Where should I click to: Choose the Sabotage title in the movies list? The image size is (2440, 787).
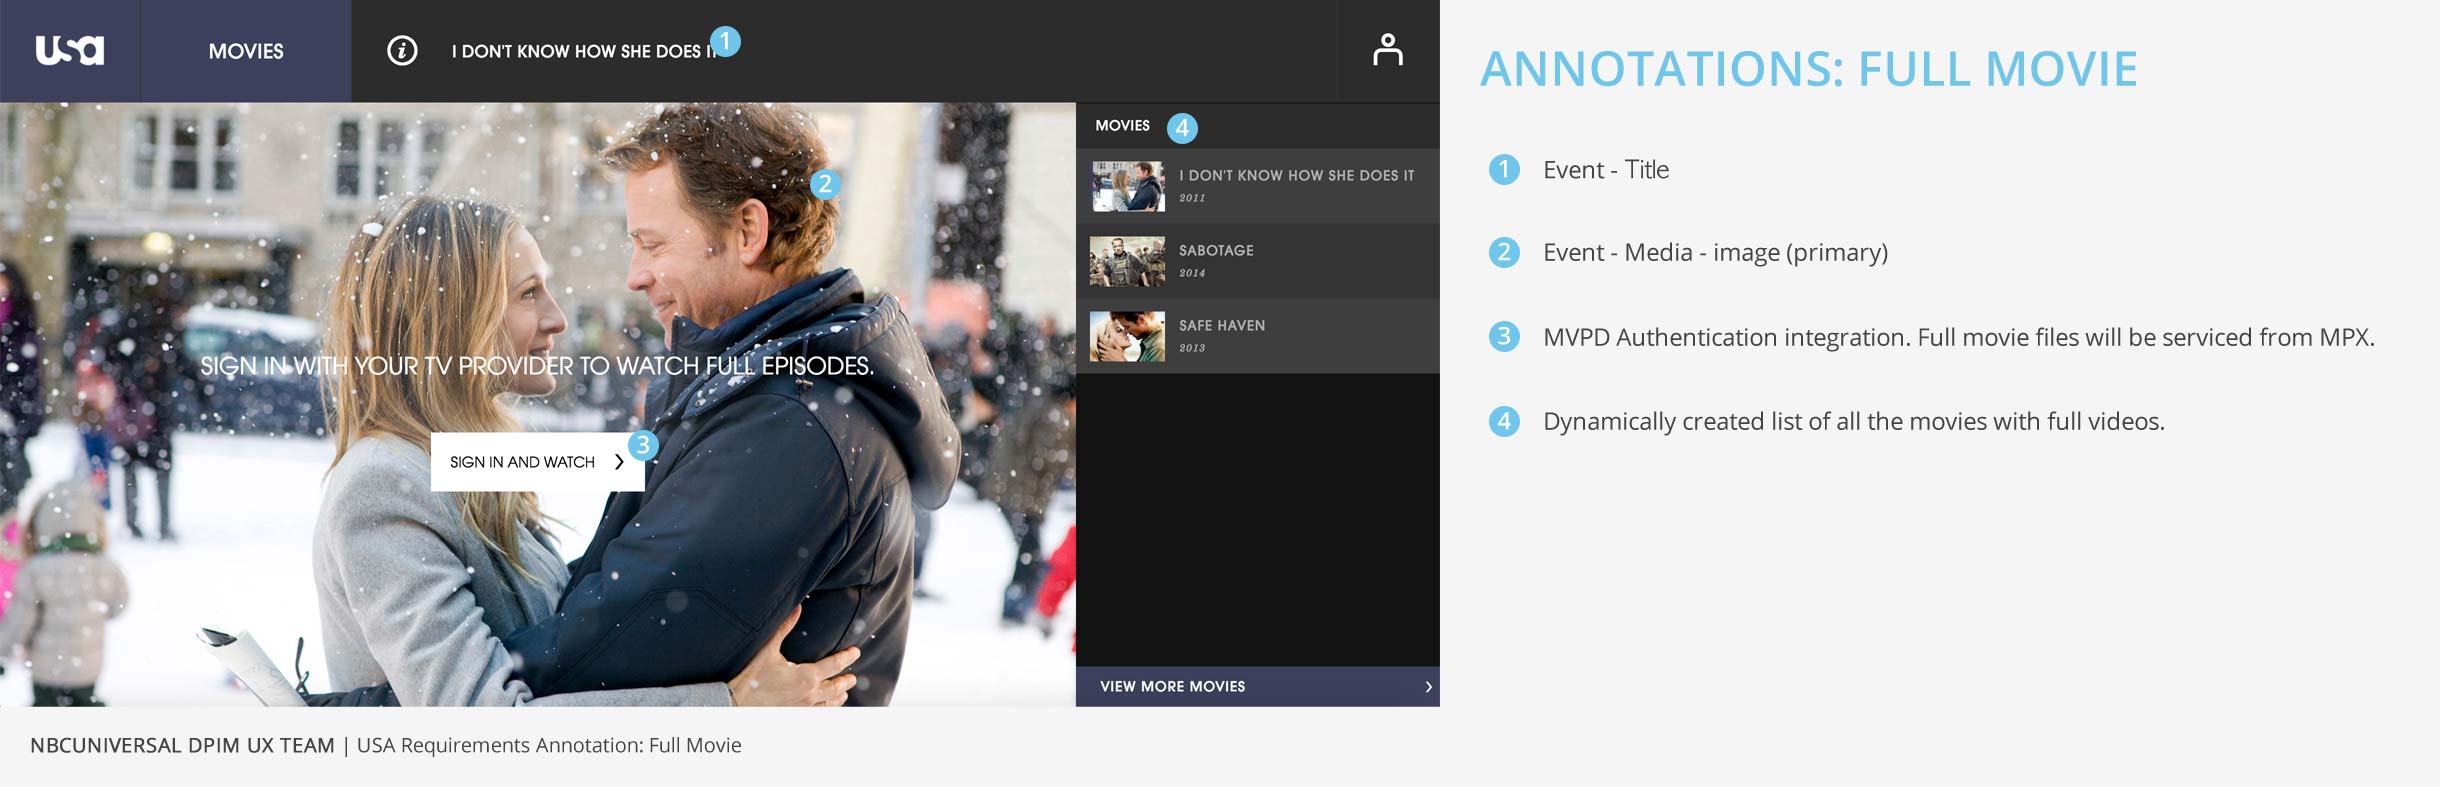[1216, 251]
